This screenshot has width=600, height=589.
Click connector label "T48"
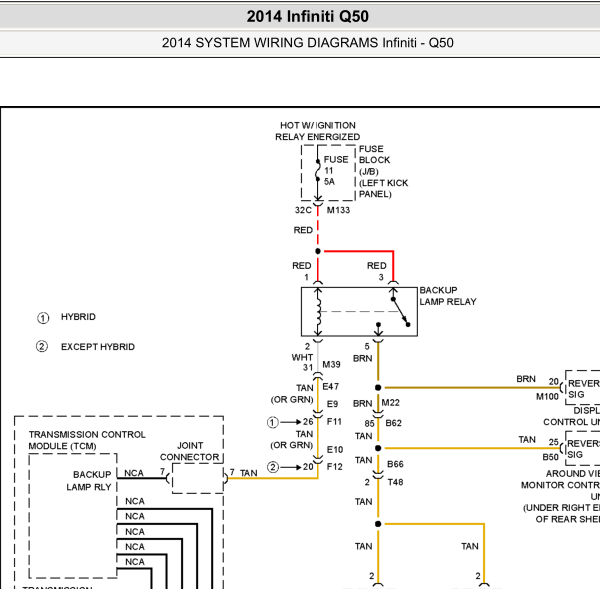point(395,482)
